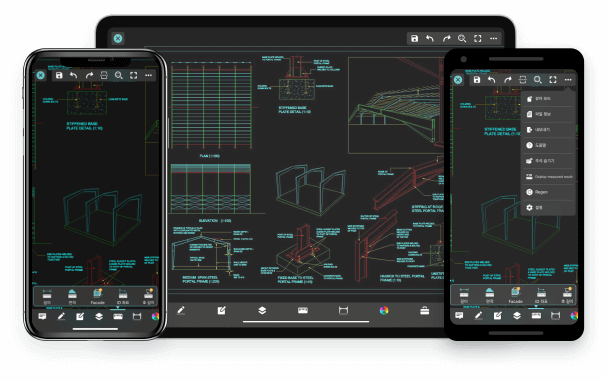This screenshot has width=607, height=381.
Task: Select the Facade tool on the Android phone
Action: point(515,295)
